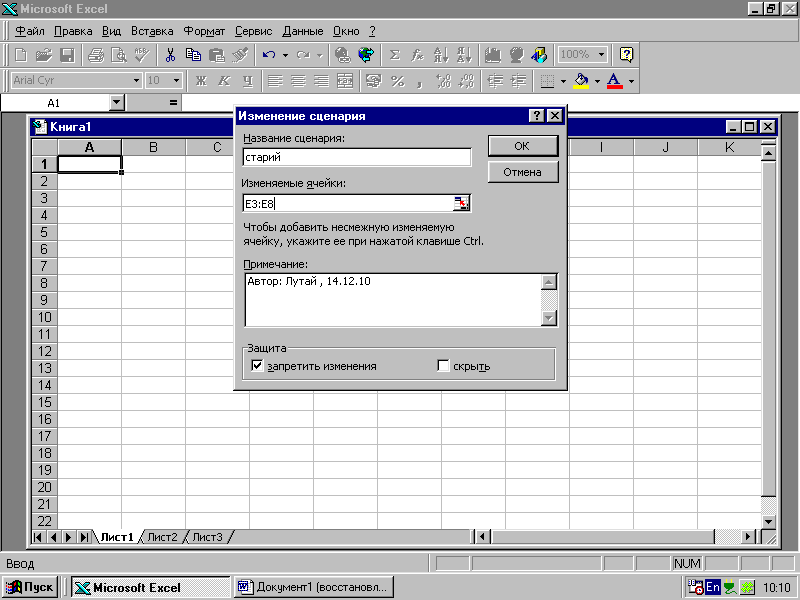The image size is (800, 600).
Task: Align text to the left
Action: (x=276, y=81)
